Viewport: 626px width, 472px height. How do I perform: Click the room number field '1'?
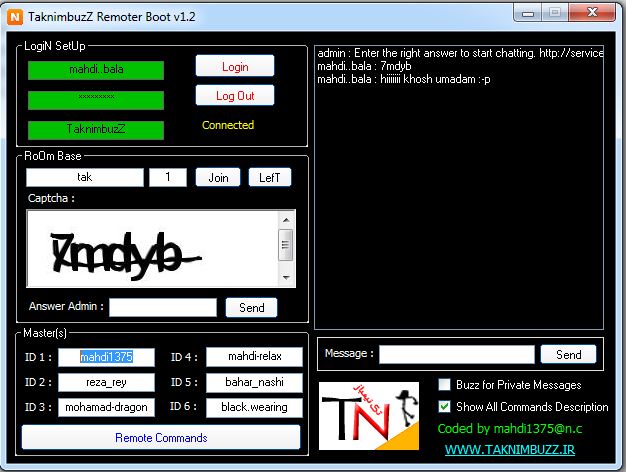pyautogui.click(x=168, y=177)
